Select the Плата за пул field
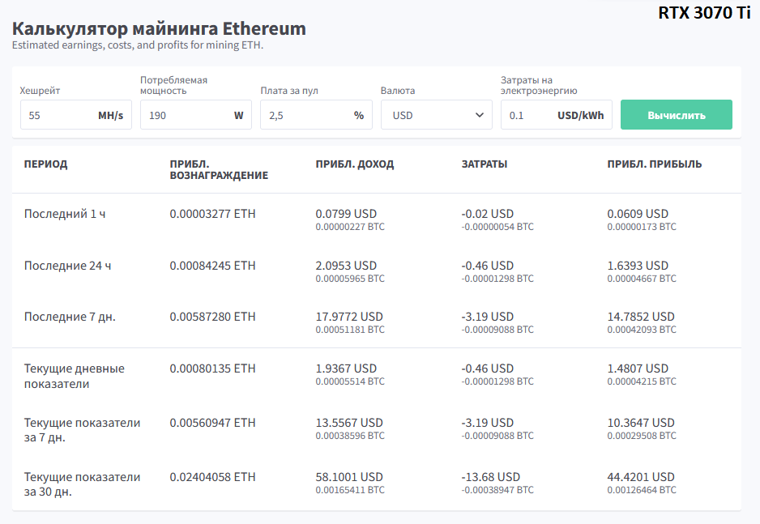 (303, 115)
